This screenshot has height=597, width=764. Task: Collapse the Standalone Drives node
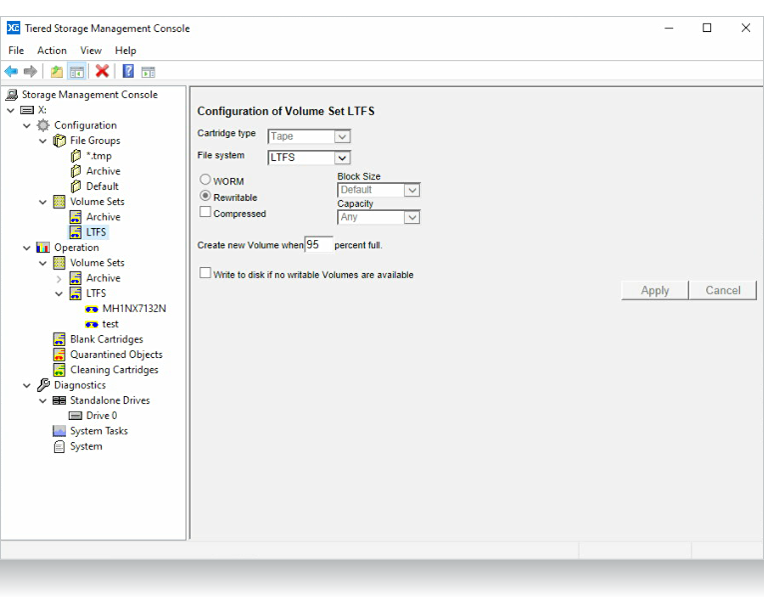click(x=43, y=401)
